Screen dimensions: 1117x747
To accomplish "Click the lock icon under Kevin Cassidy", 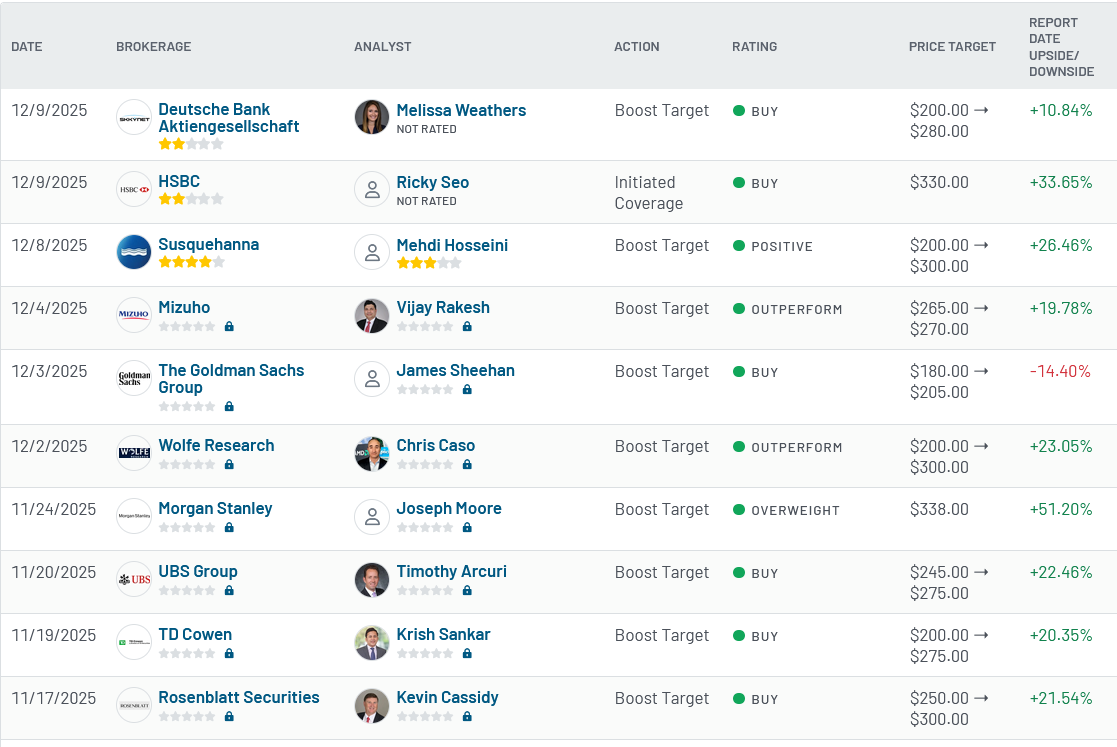I will (467, 716).
